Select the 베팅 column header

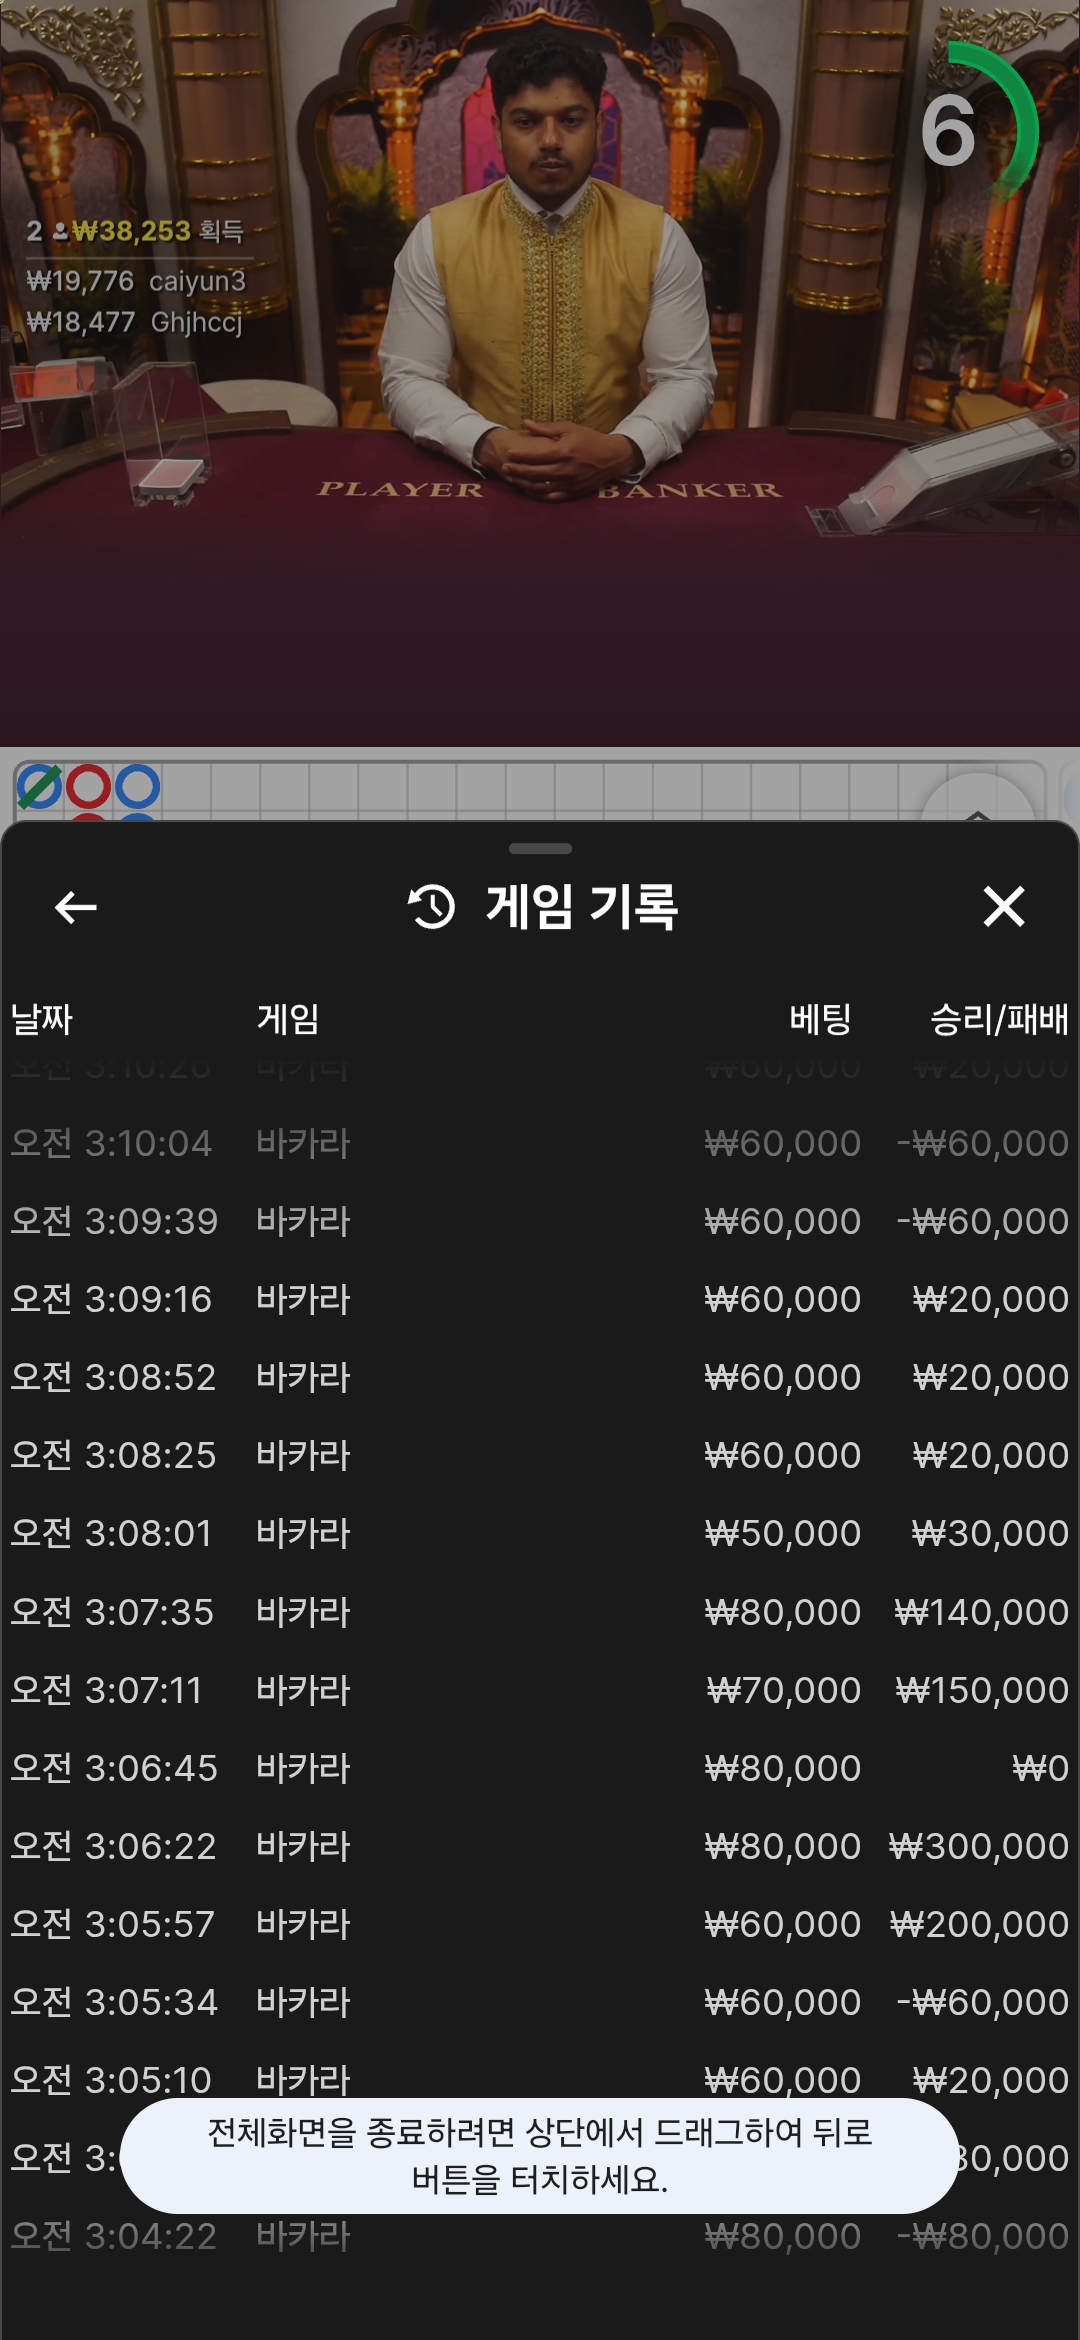point(820,1019)
